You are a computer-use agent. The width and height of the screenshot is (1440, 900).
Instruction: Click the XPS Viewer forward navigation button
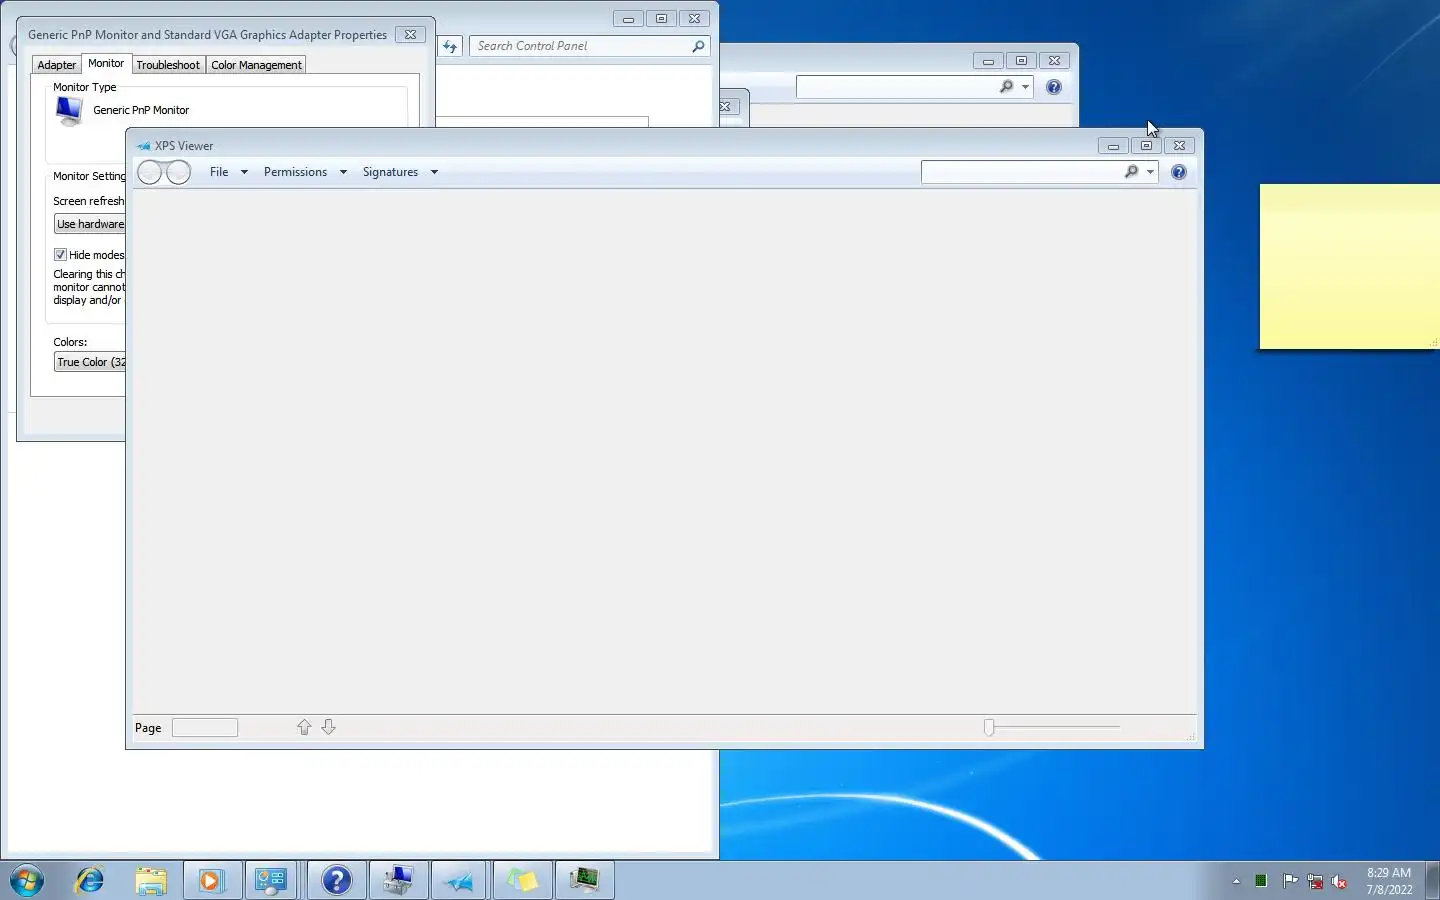(x=178, y=172)
